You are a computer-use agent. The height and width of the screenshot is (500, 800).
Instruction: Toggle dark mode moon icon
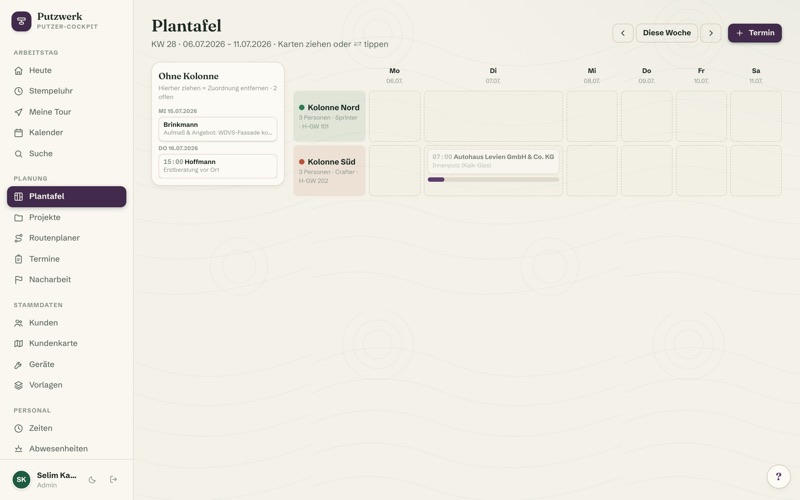pyautogui.click(x=92, y=480)
